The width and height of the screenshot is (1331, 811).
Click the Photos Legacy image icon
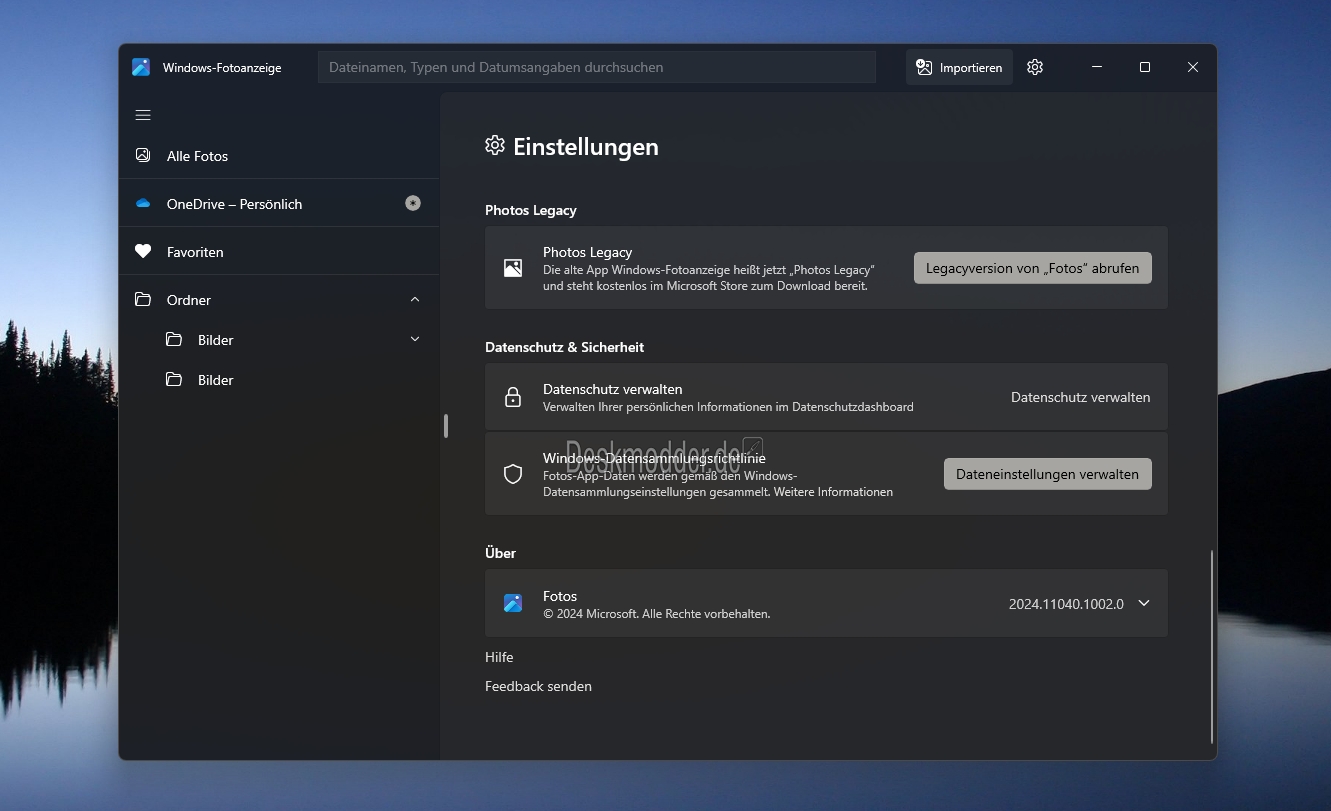tap(513, 268)
